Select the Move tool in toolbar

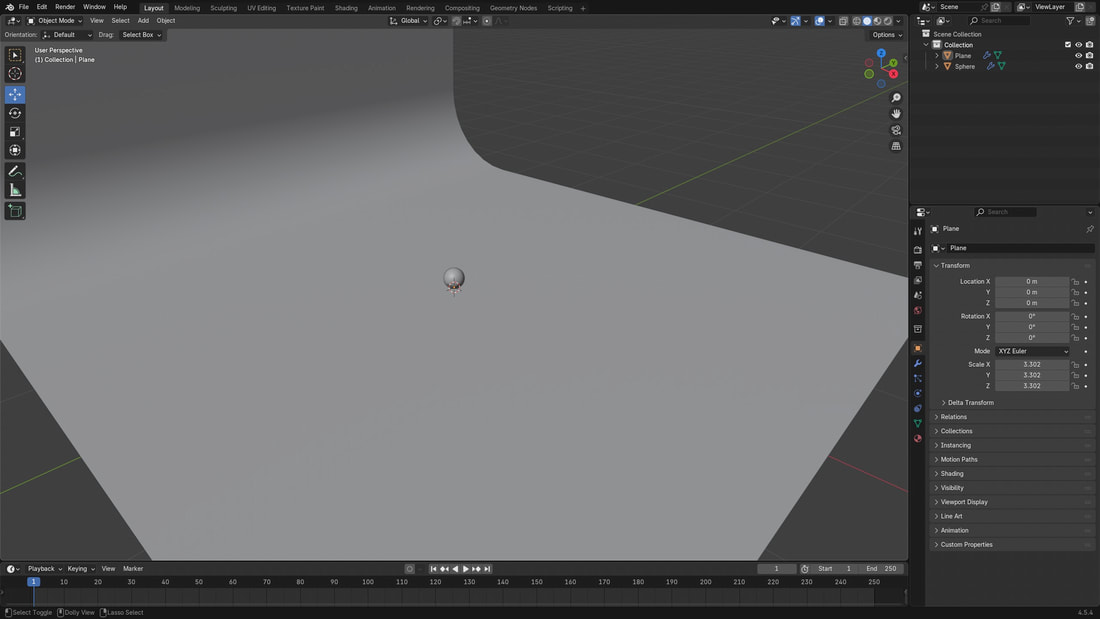pos(15,94)
